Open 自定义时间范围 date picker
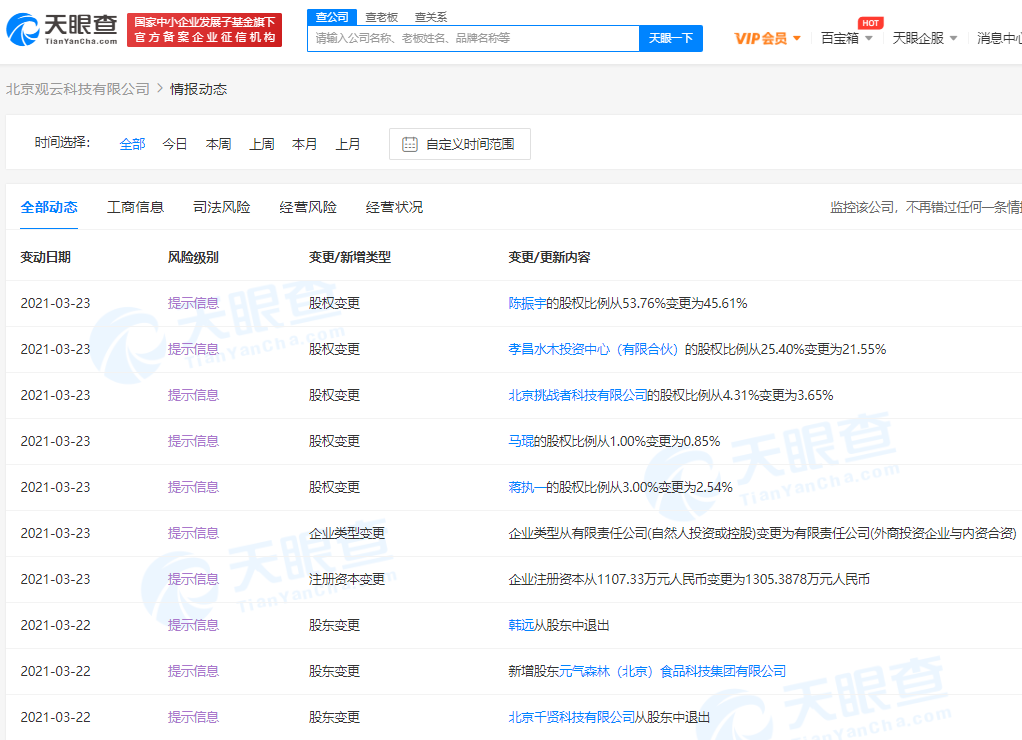Viewport: 1022px width, 740px height. (460, 144)
